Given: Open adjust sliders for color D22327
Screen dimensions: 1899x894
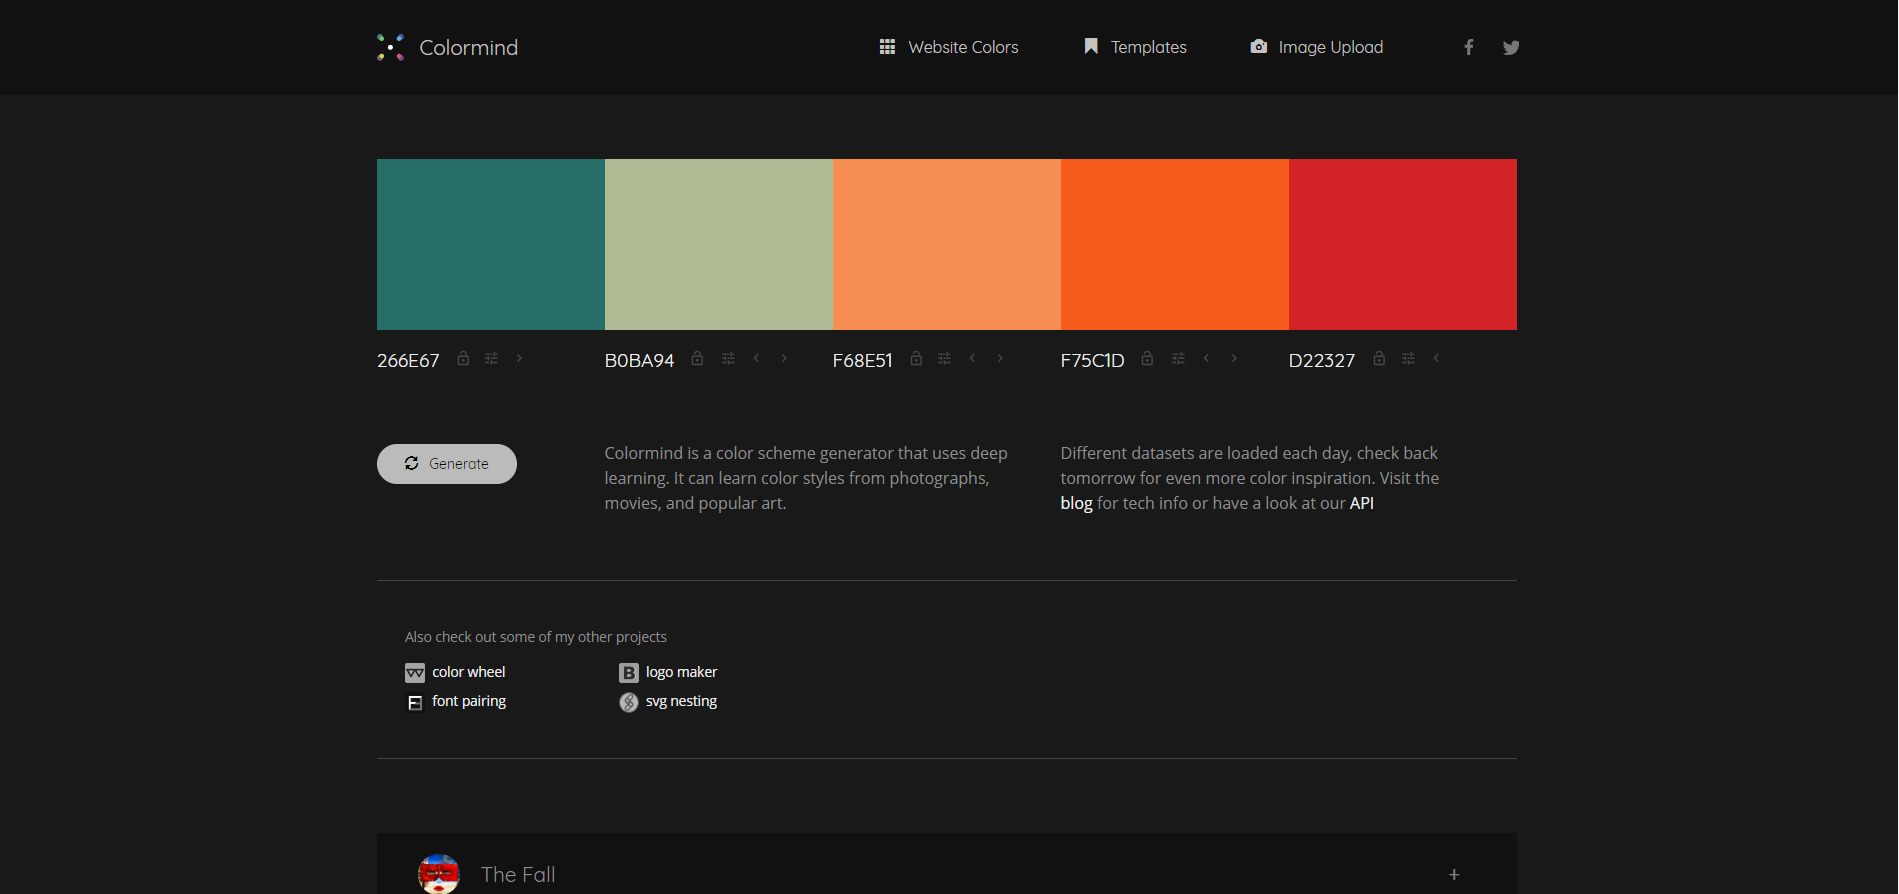Looking at the screenshot, I should click(1408, 359).
